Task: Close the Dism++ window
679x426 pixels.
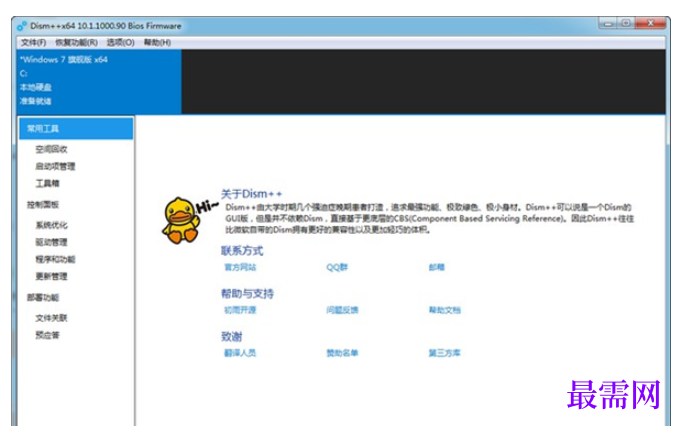Action: [x=650, y=23]
